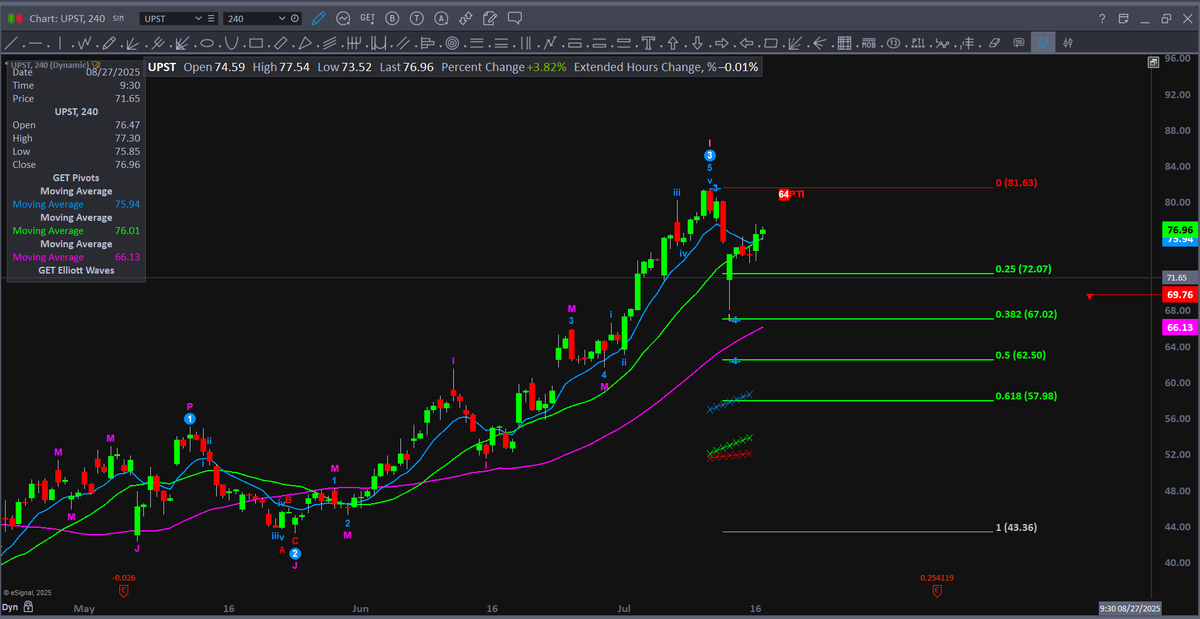Viewport: 1200px width, 619px height.
Task: Select the left arrow marker tool
Action: coord(746,43)
